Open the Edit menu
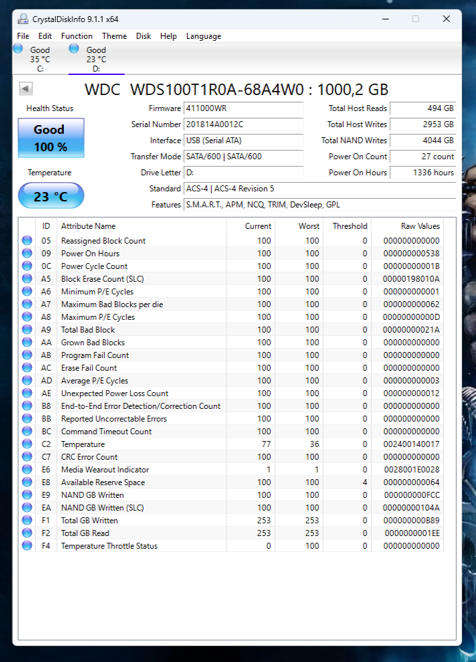The height and width of the screenshot is (662, 476). click(45, 36)
